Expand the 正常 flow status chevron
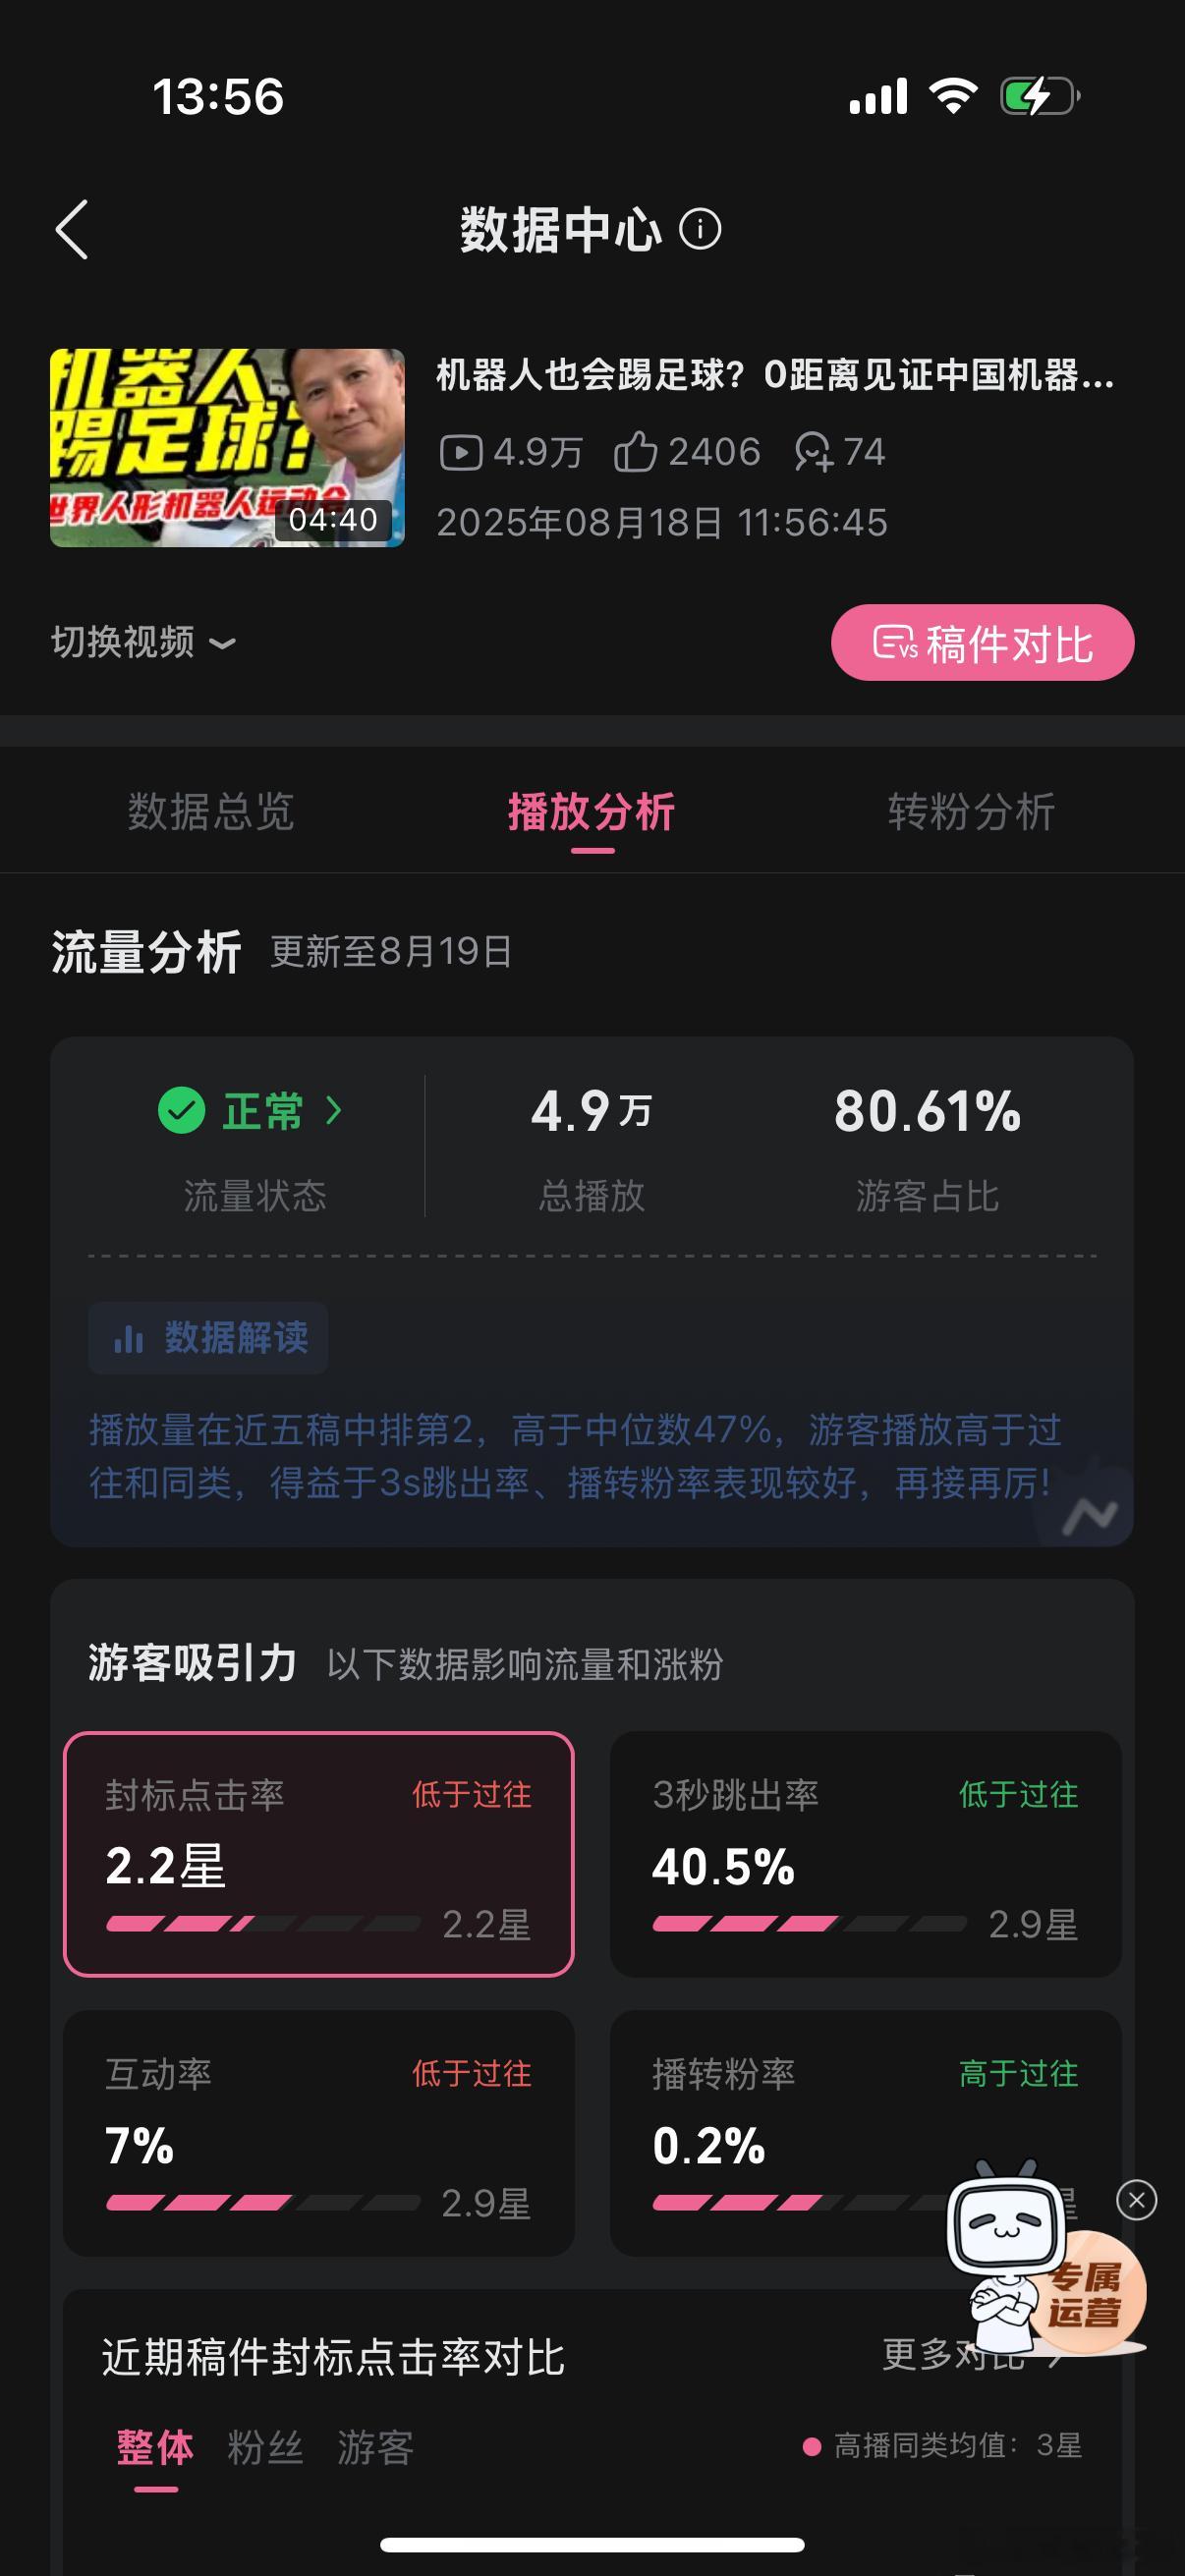This screenshot has width=1185, height=2576. [334, 1110]
